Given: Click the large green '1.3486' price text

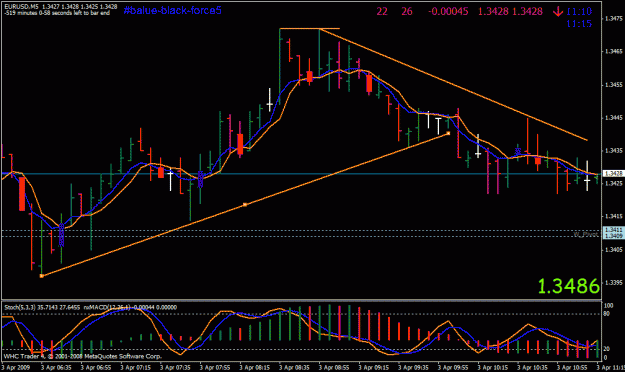Looking at the screenshot, I should click(x=568, y=286).
